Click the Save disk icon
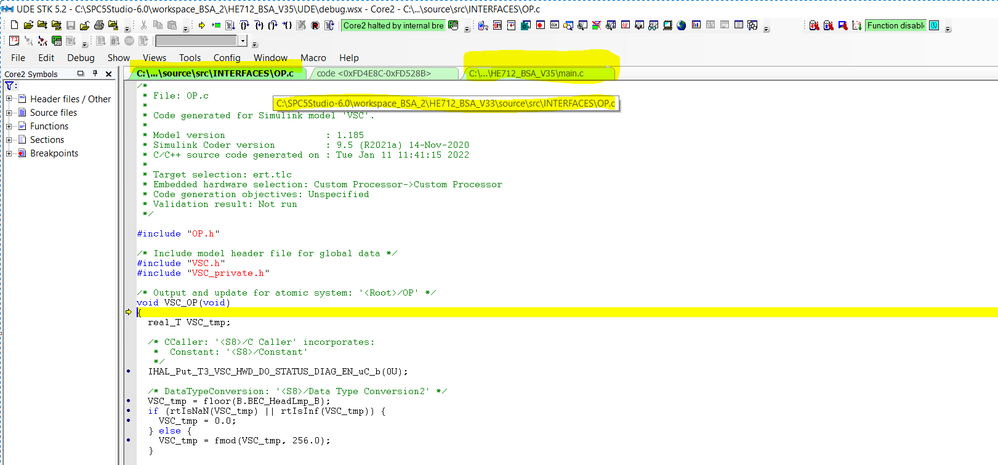This screenshot has height=465, width=998. point(70,25)
